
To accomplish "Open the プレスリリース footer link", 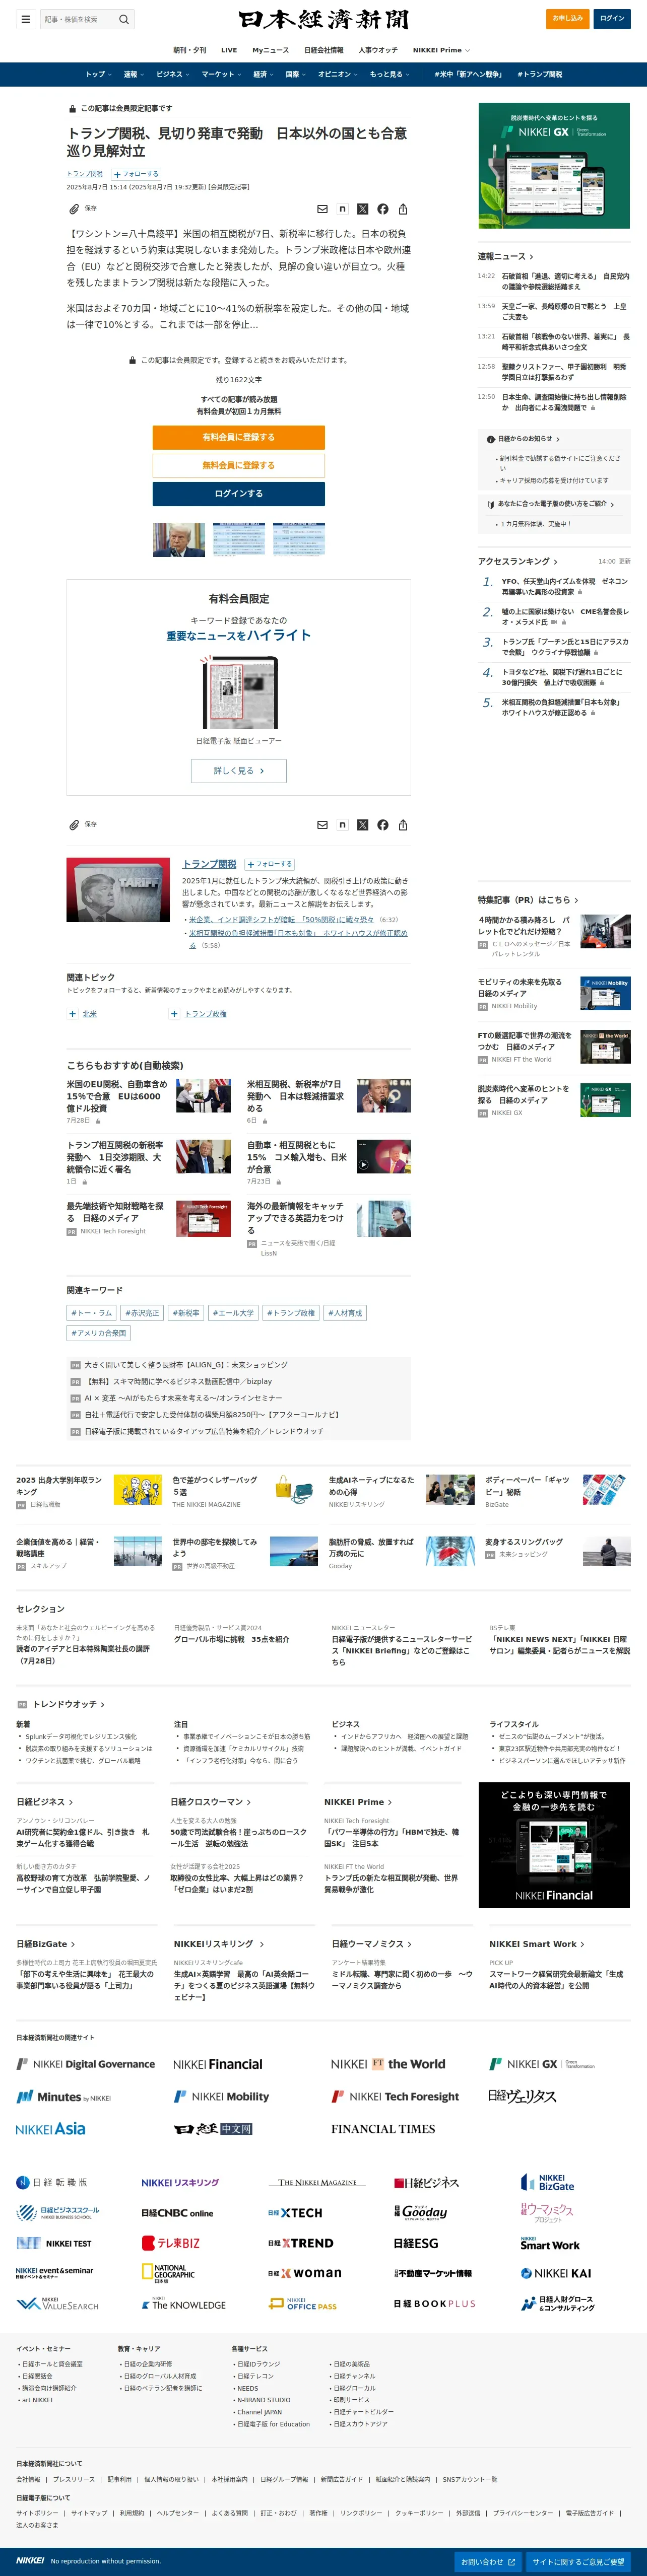I will (74, 2479).
